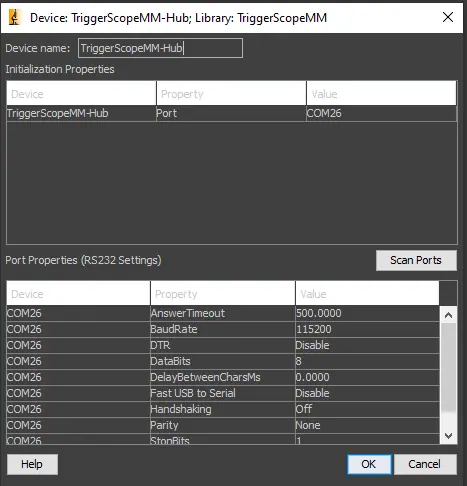The height and width of the screenshot is (486, 467).
Task: Select the COM26 device cell in Parity row
Action: (x=78, y=425)
